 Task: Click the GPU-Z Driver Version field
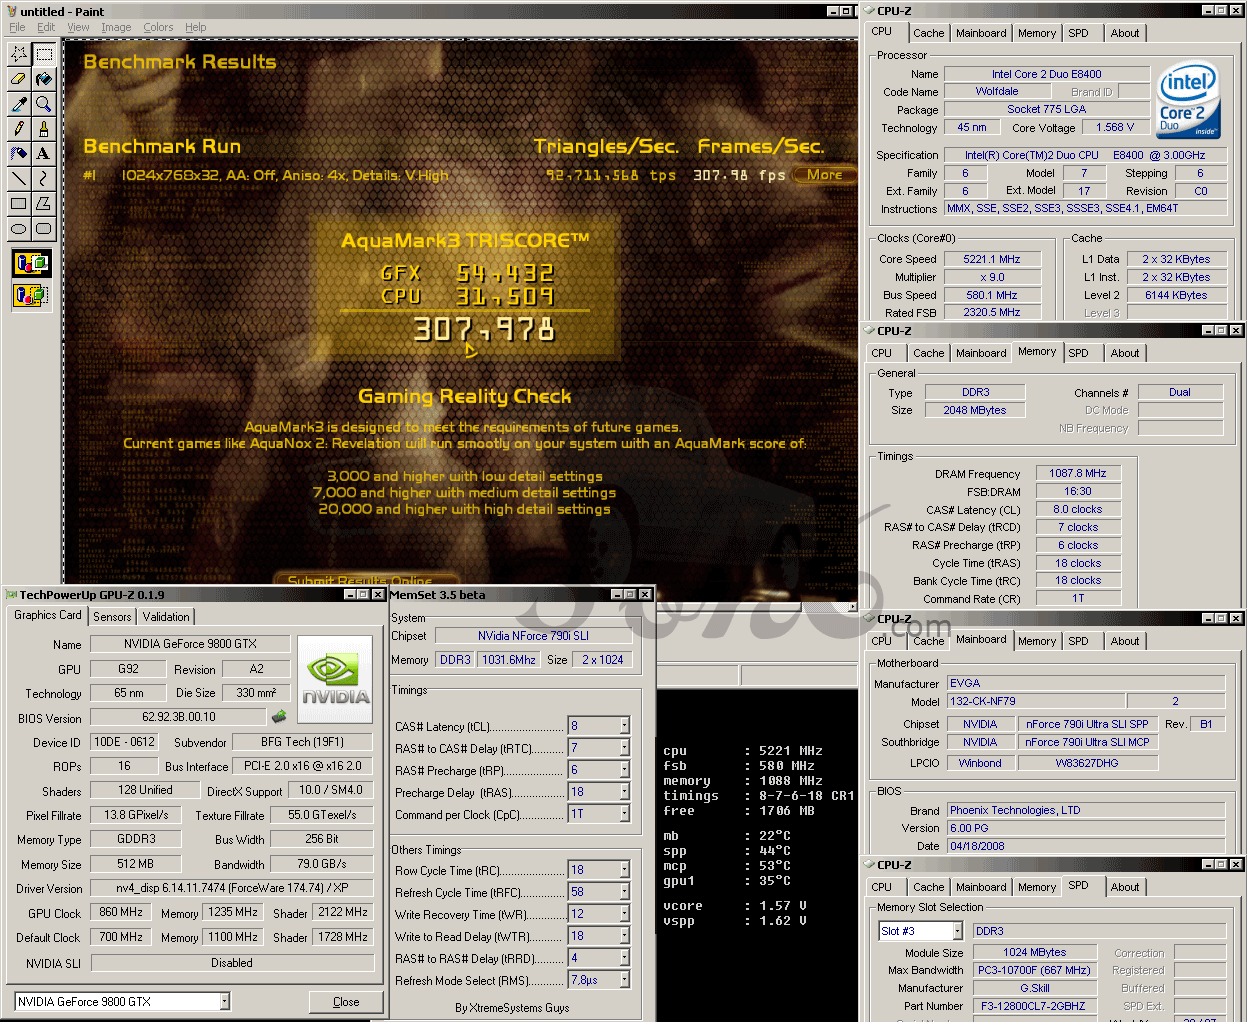pos(232,888)
